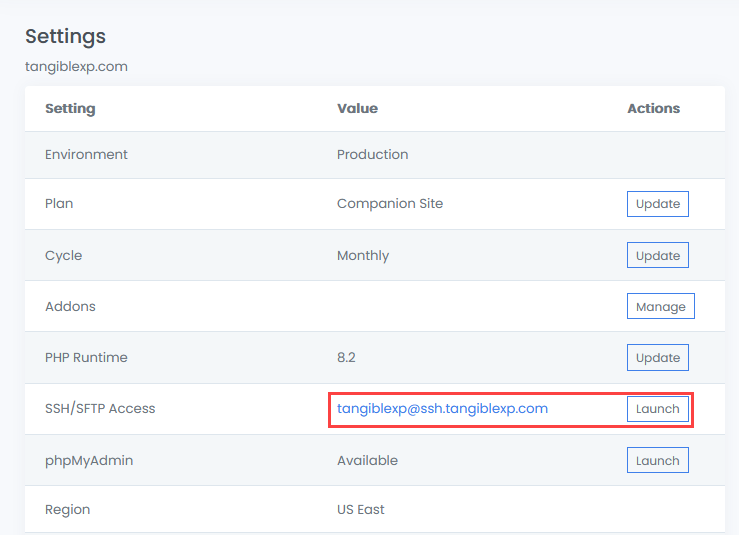
Task: Update the PHP Runtime version
Action: 658,358
